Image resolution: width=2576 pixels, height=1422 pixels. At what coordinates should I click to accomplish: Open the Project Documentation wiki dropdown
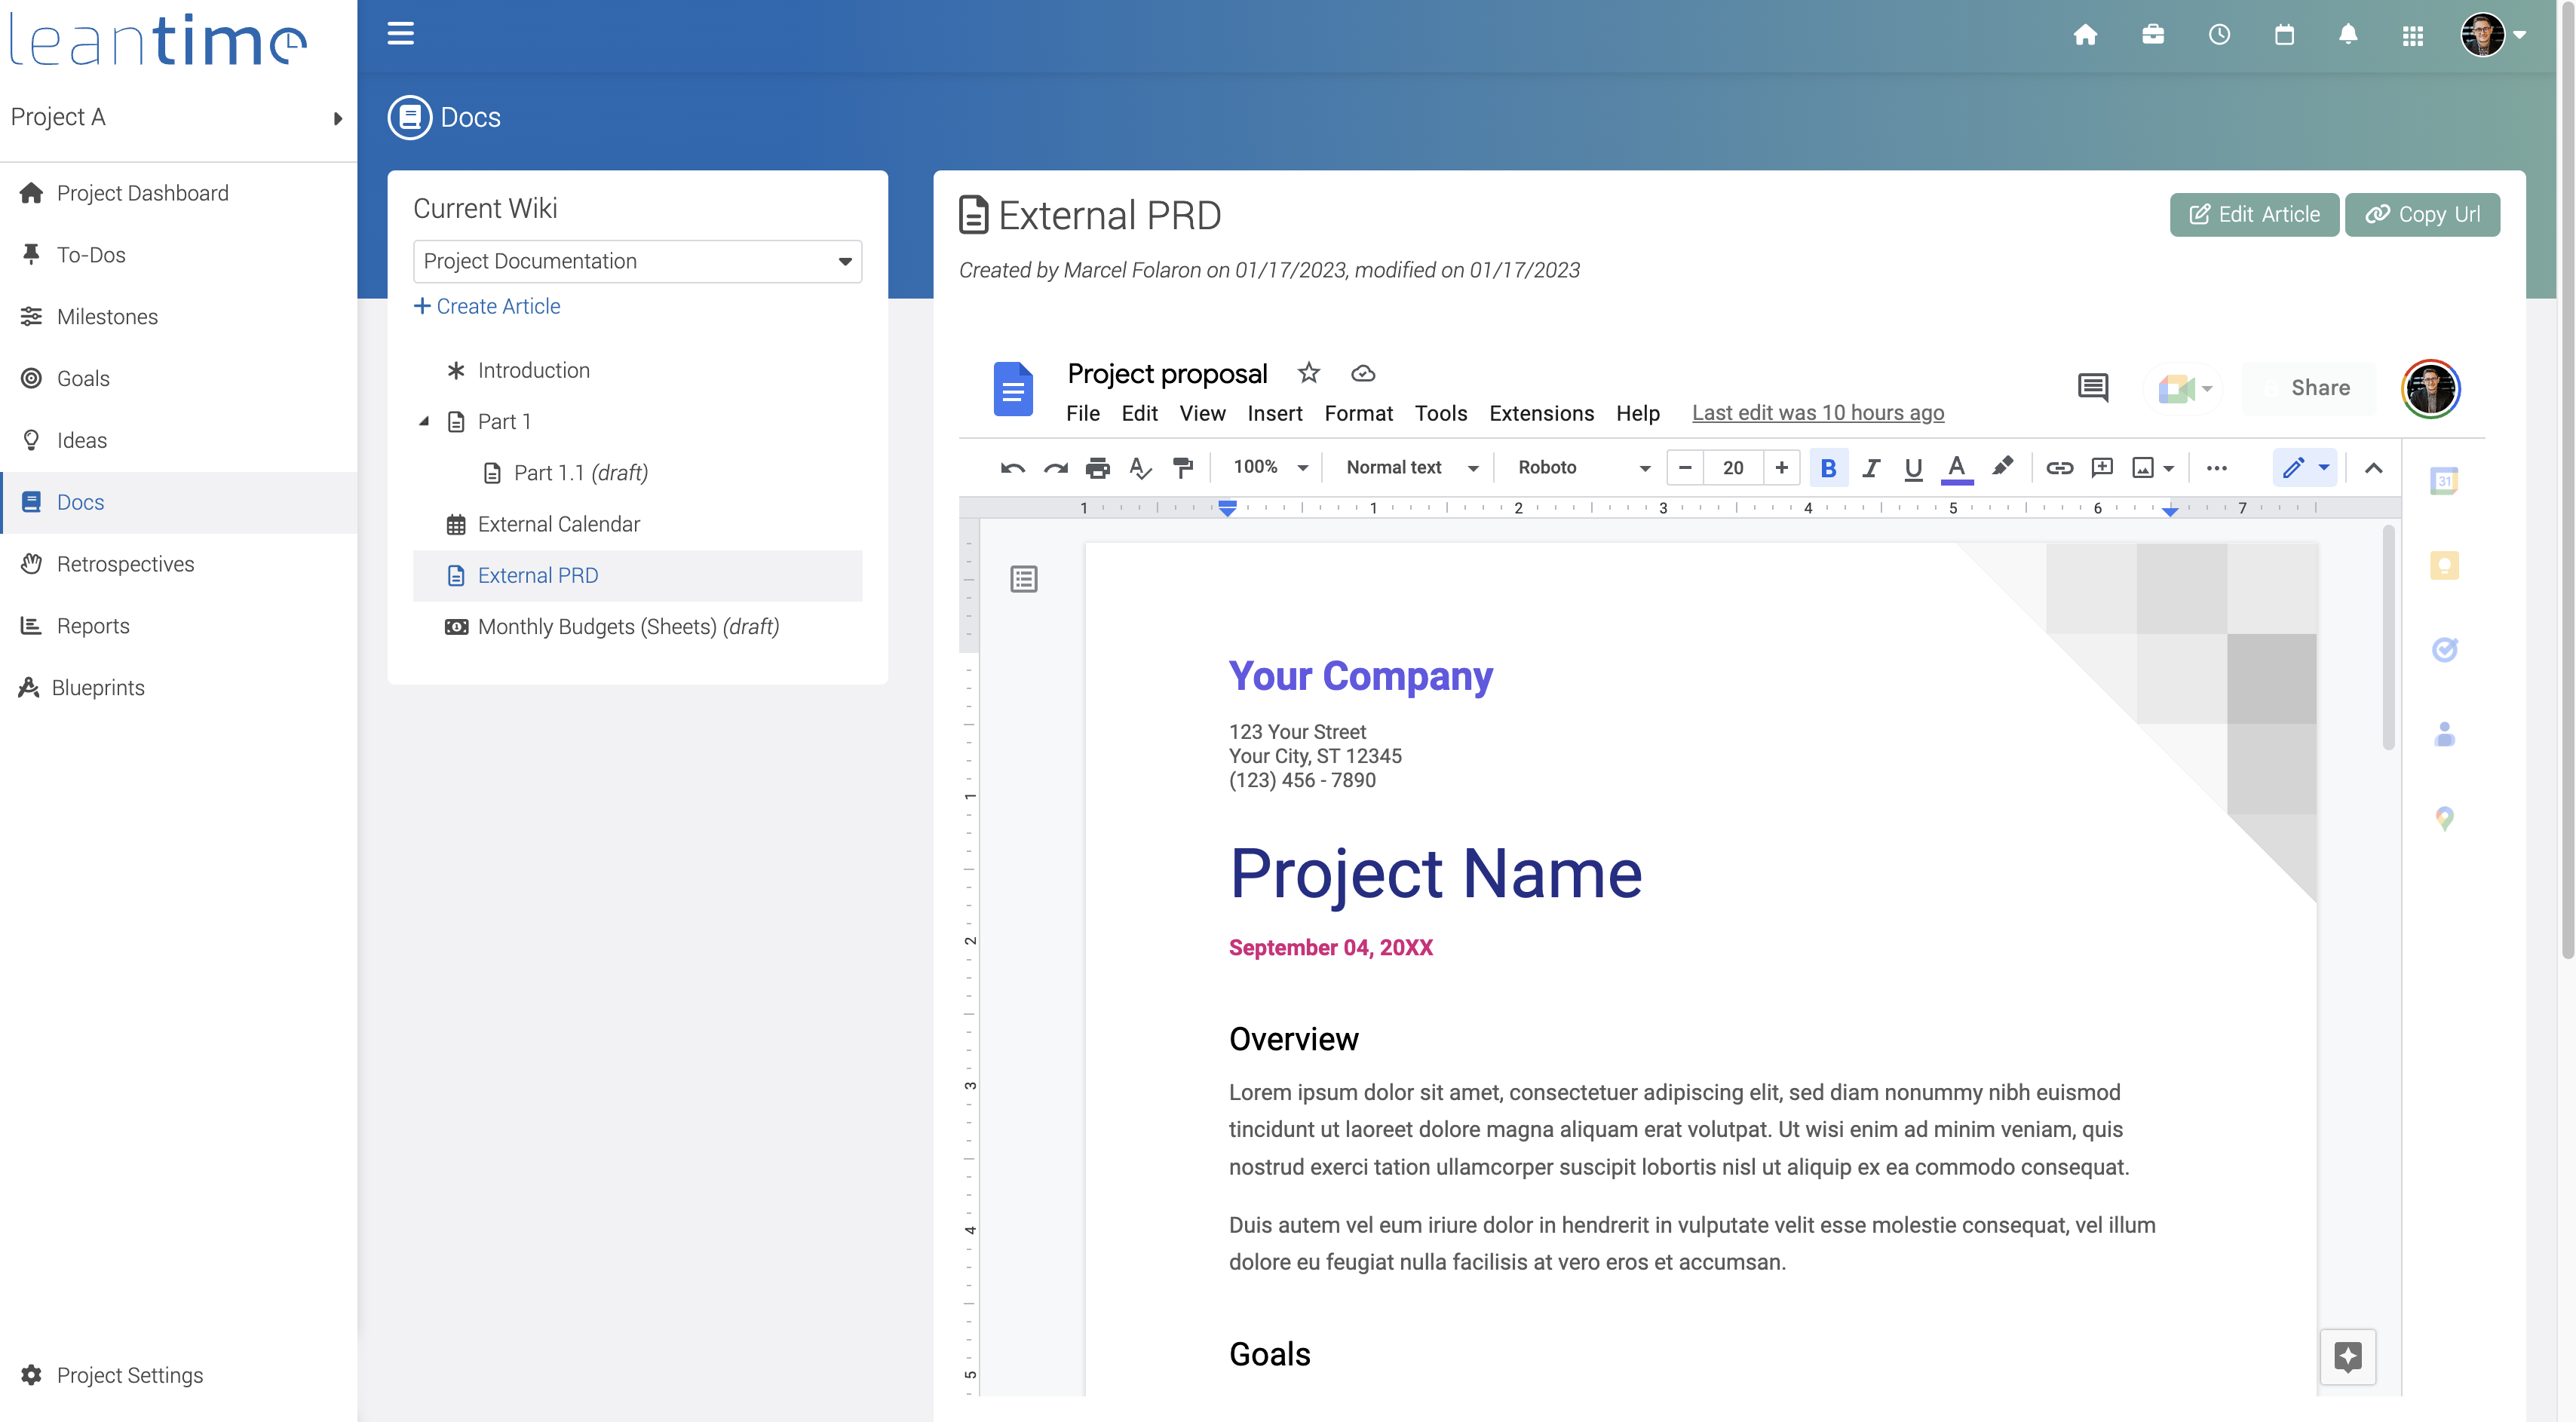(x=637, y=261)
